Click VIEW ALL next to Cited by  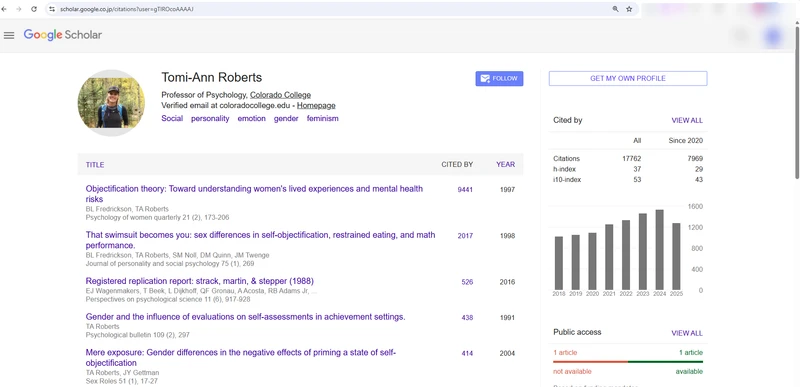pos(687,121)
